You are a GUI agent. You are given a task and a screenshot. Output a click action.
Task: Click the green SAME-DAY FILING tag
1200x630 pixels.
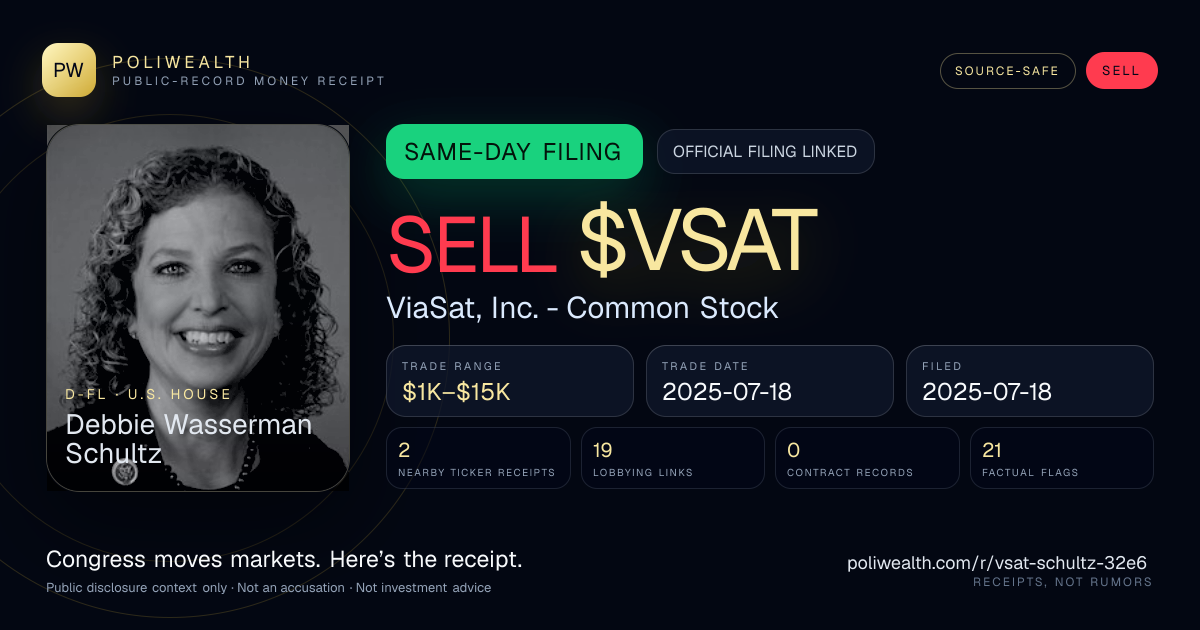pyautogui.click(x=514, y=152)
